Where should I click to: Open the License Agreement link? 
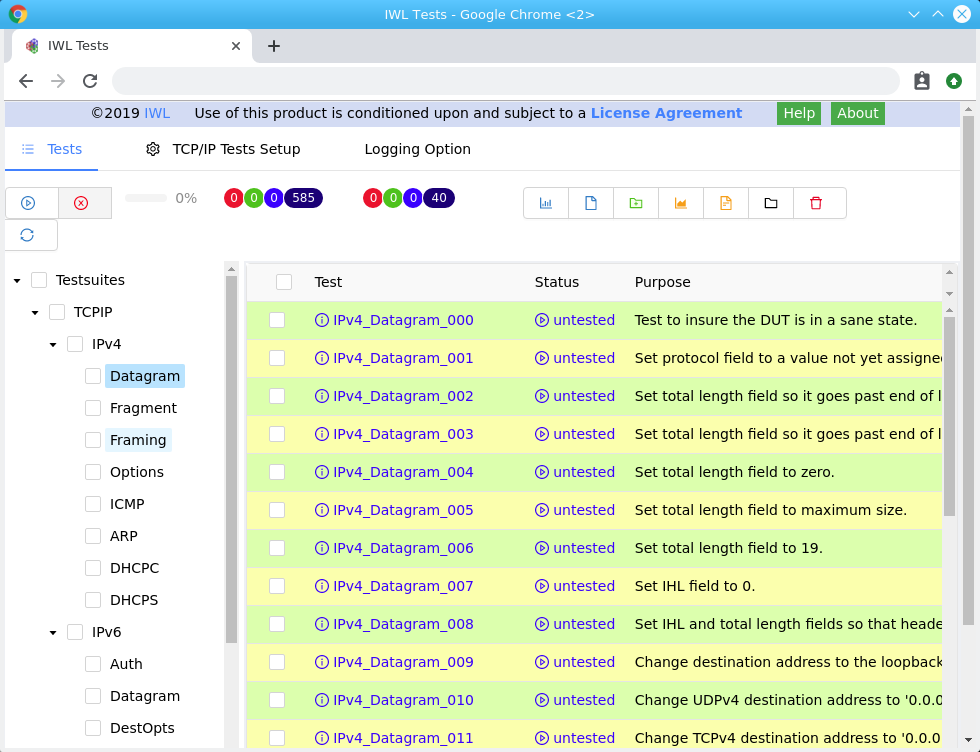[666, 113]
